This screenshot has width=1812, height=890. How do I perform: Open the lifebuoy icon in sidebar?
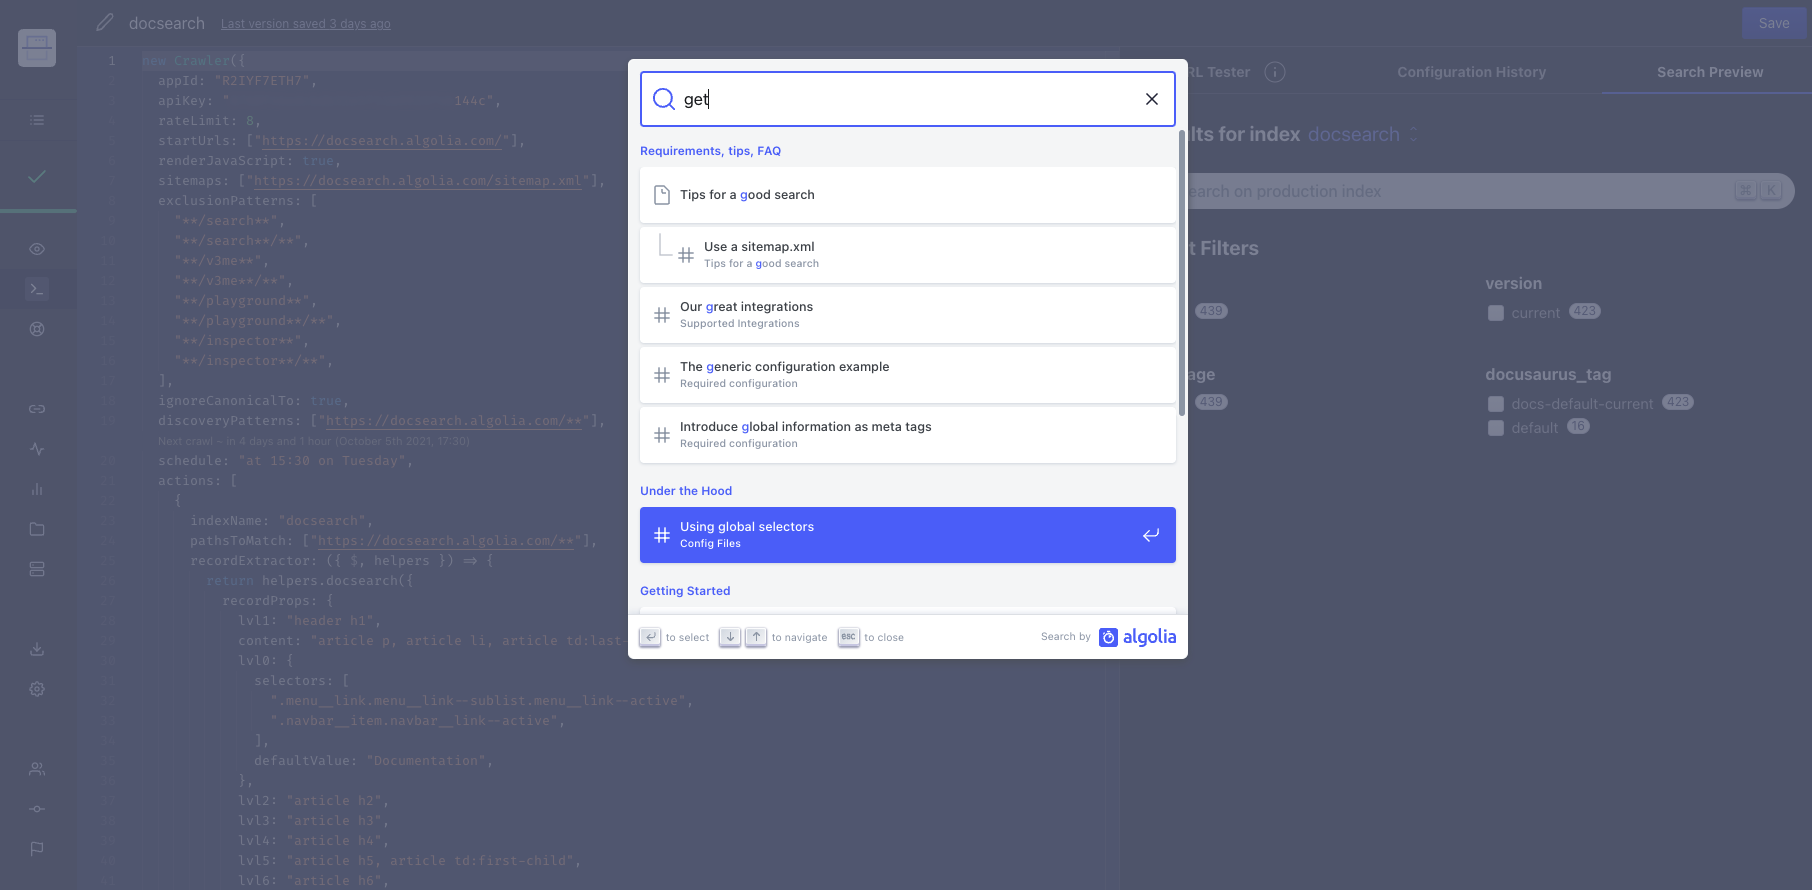coord(37,329)
